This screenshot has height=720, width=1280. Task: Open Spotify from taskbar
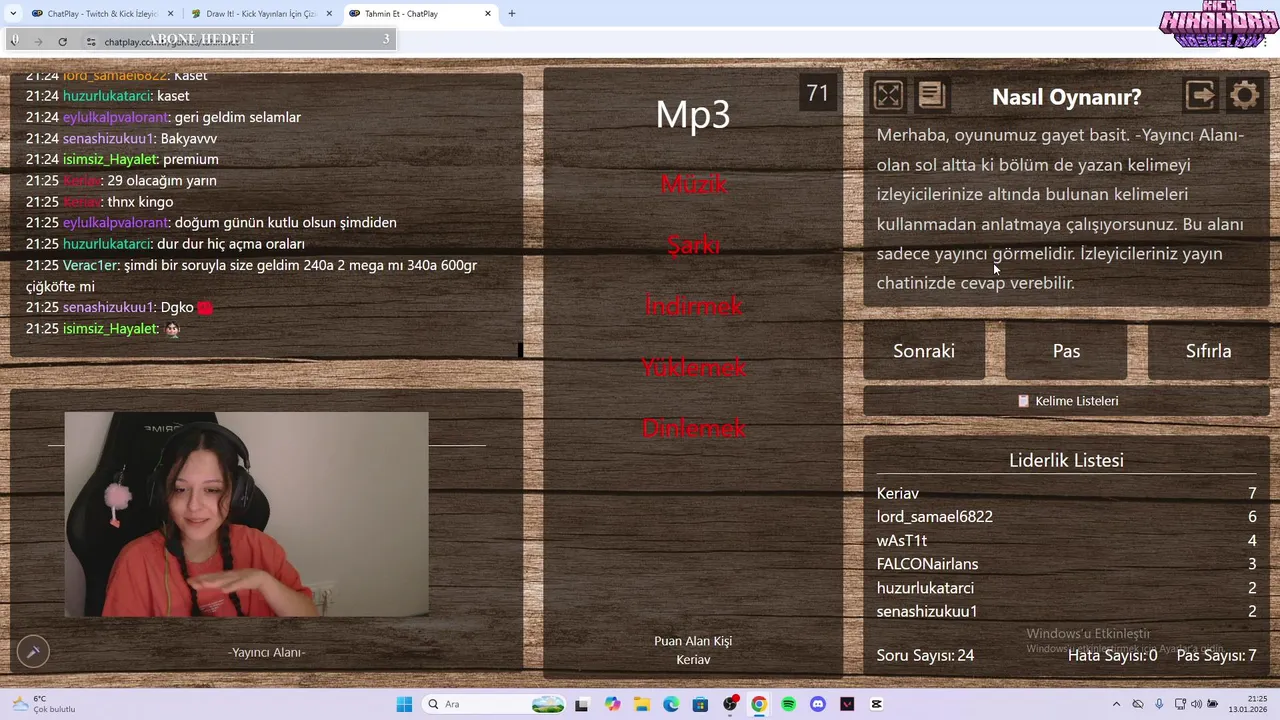tap(789, 704)
